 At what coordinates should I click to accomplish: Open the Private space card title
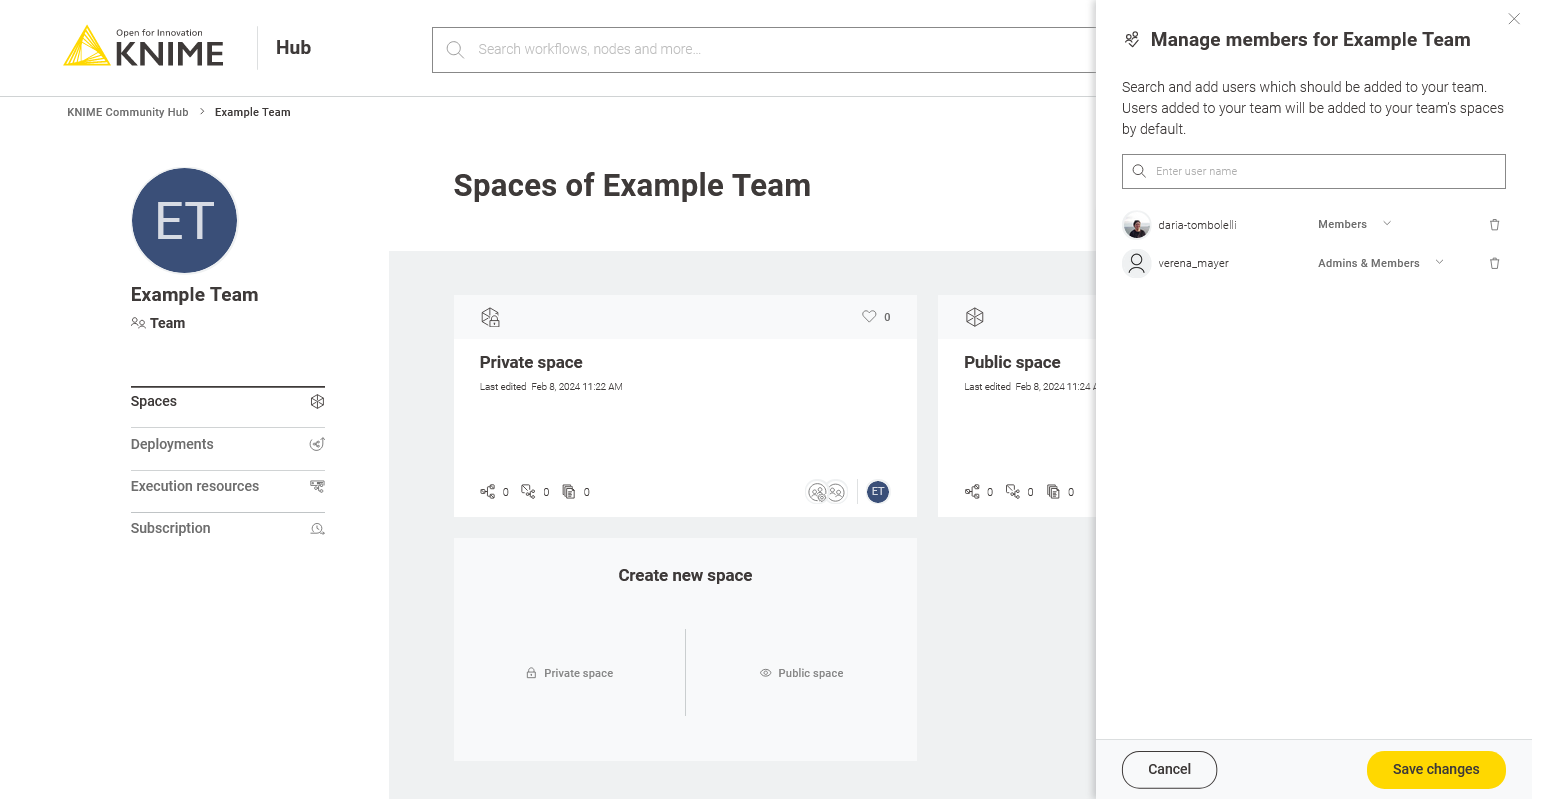pyautogui.click(x=531, y=362)
